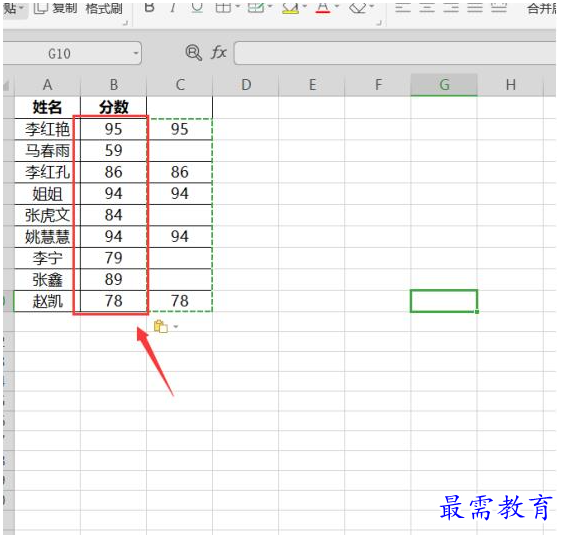This screenshot has width=561, height=539.
Task: Apply underline with the U icon
Action: [x=197, y=8]
